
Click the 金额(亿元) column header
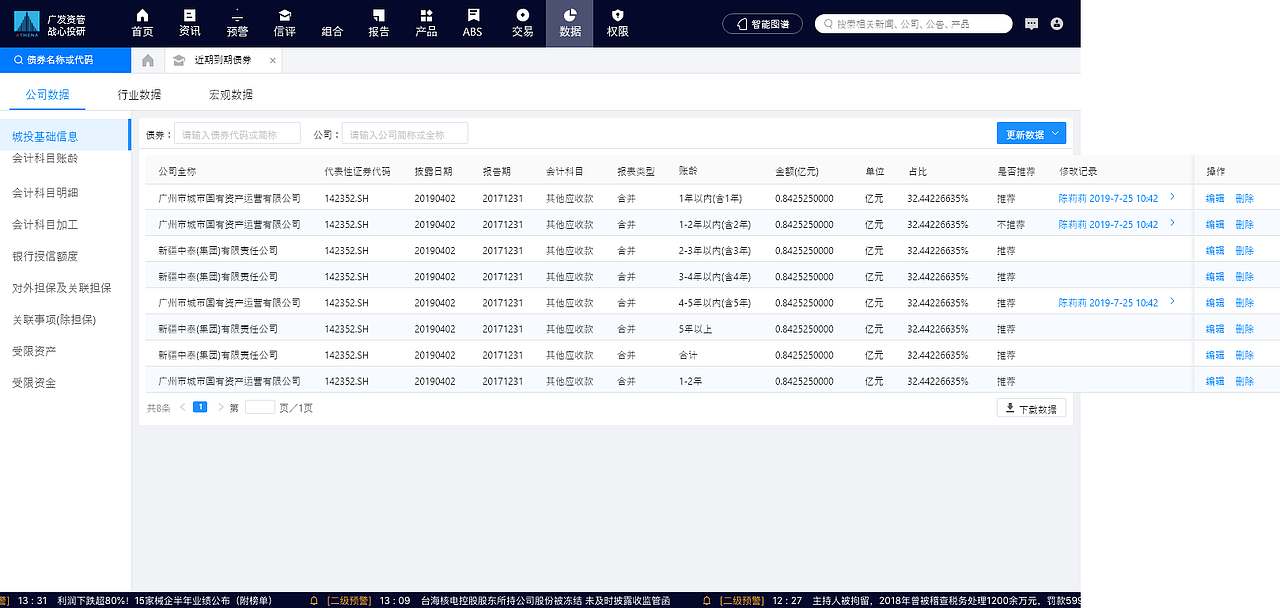(797, 171)
